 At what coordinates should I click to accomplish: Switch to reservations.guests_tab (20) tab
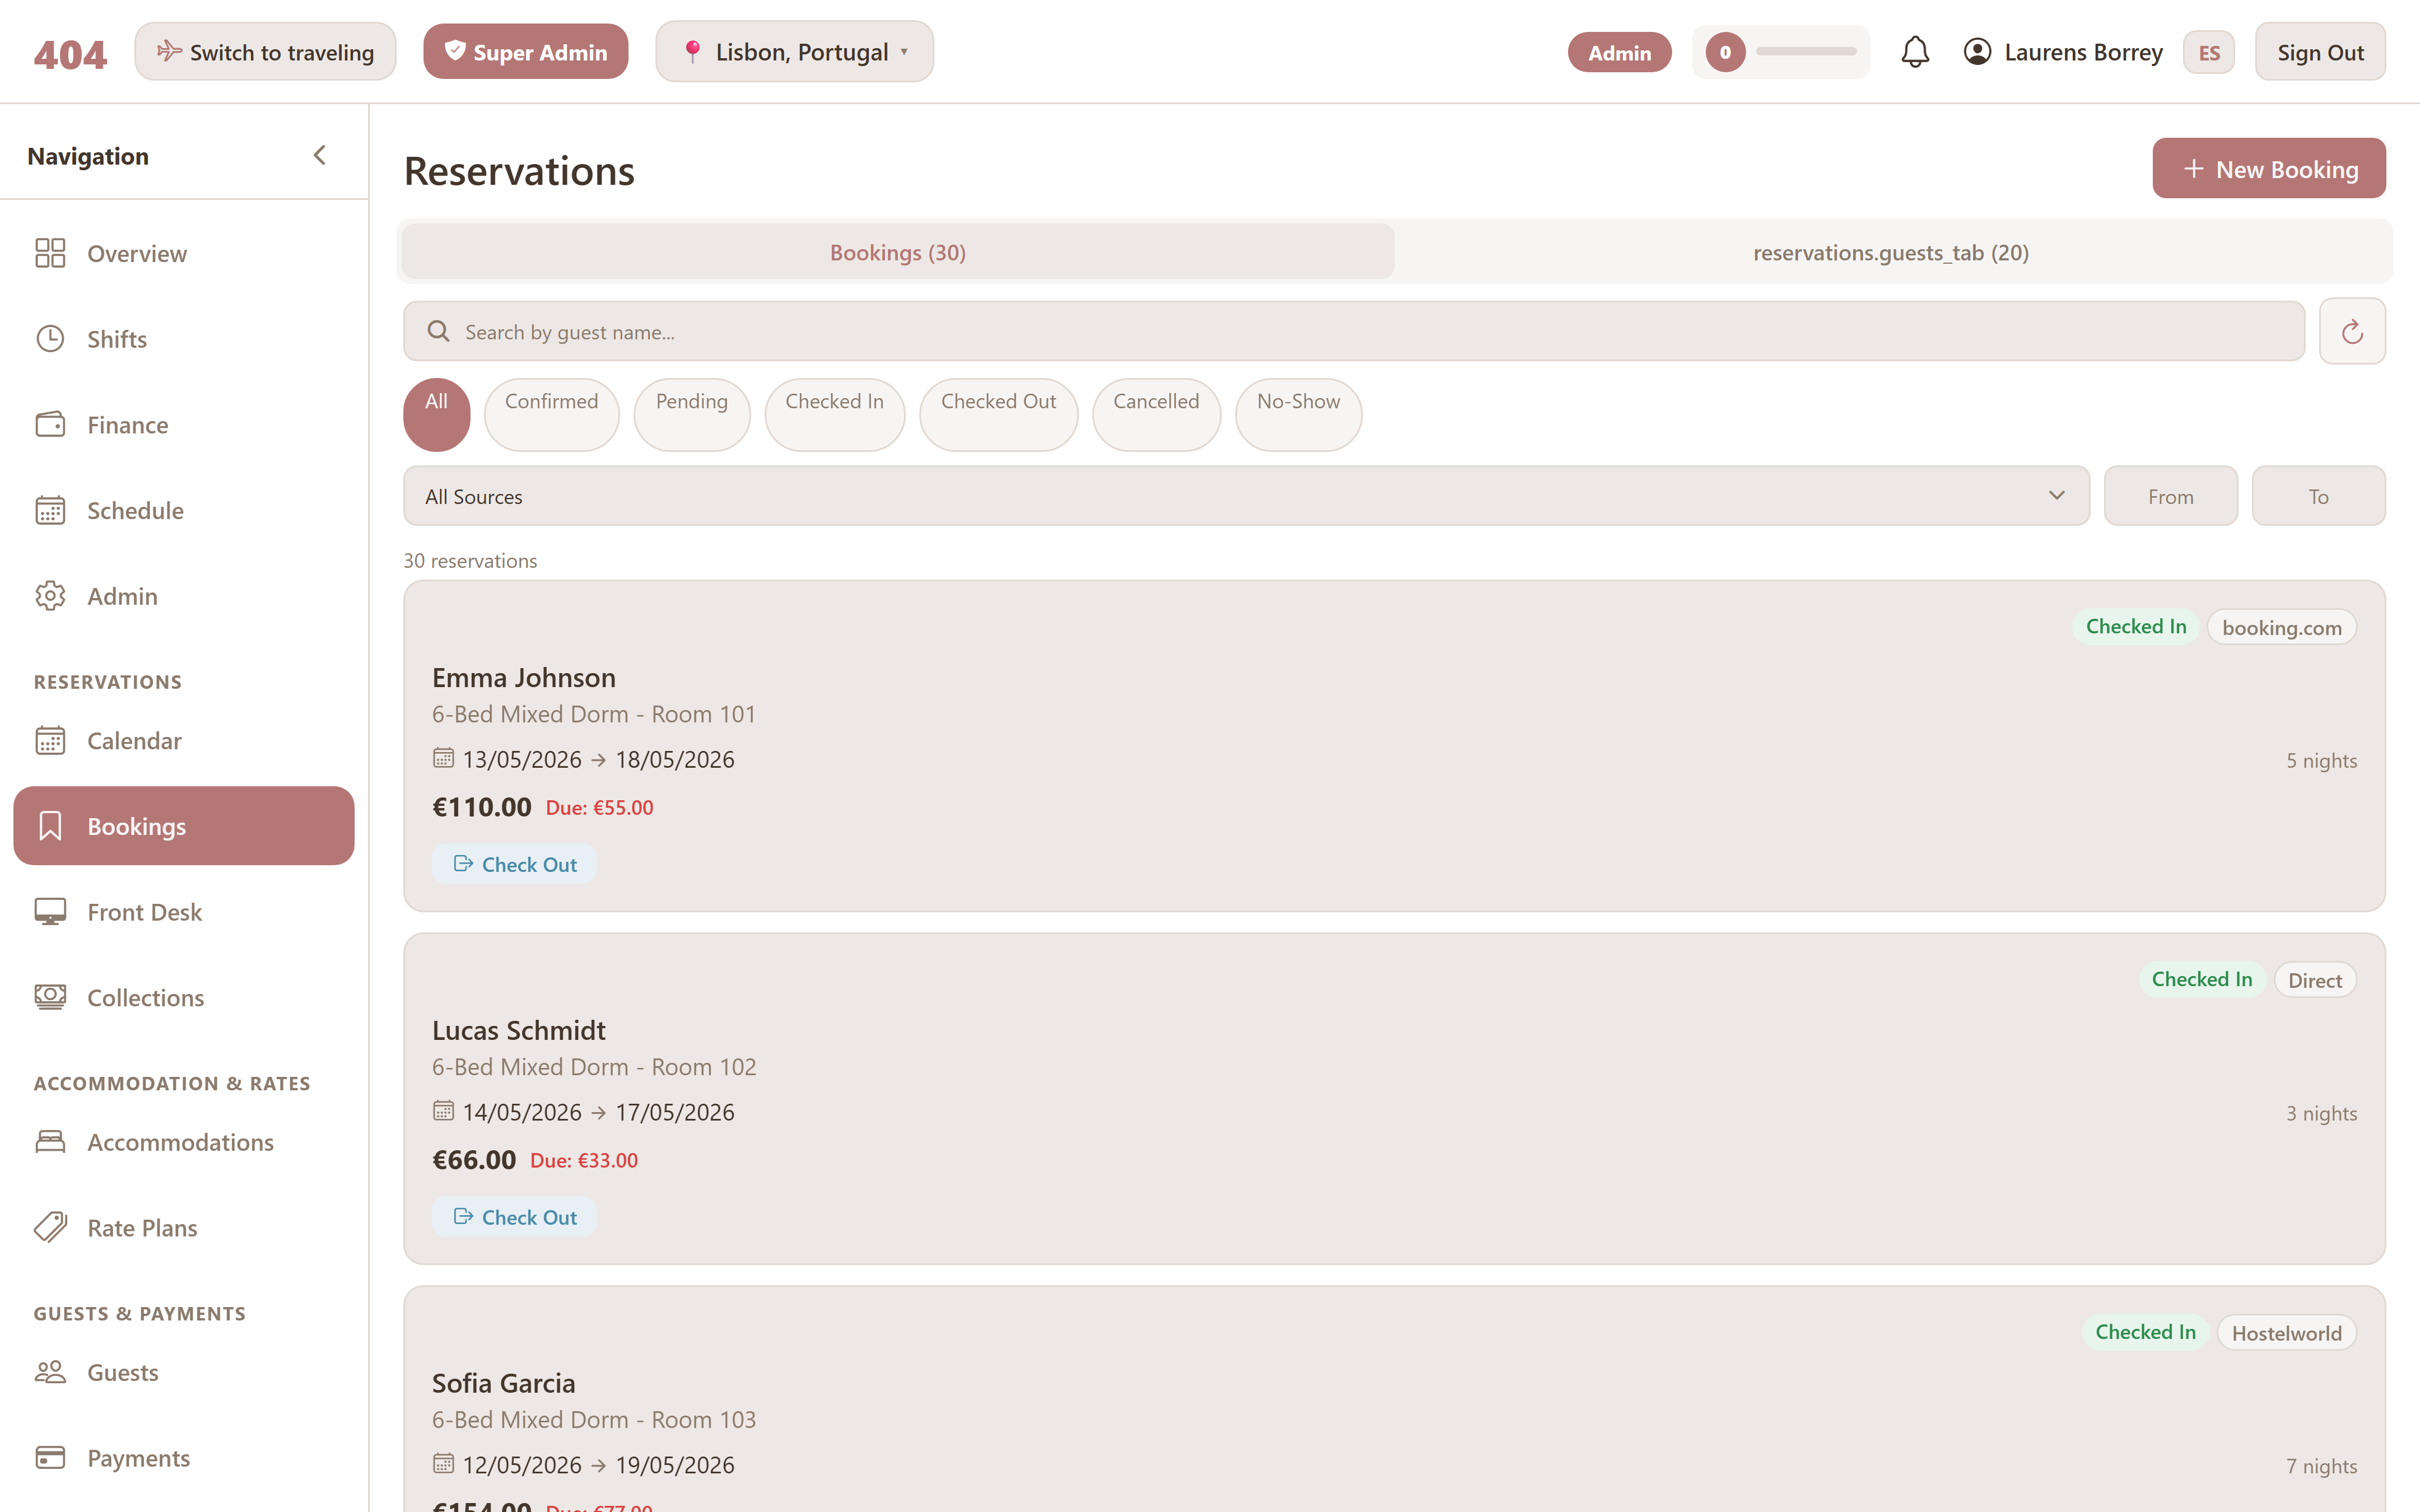pos(1890,252)
